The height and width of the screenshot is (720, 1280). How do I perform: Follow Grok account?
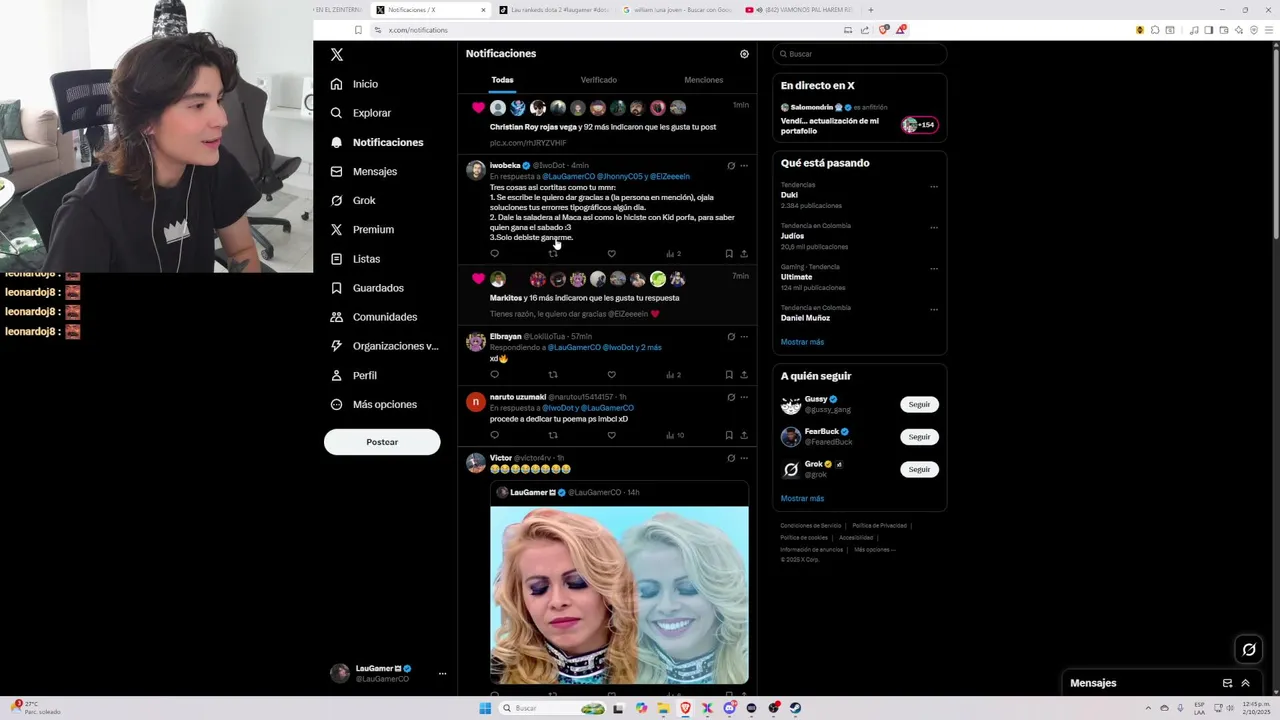tap(919, 469)
